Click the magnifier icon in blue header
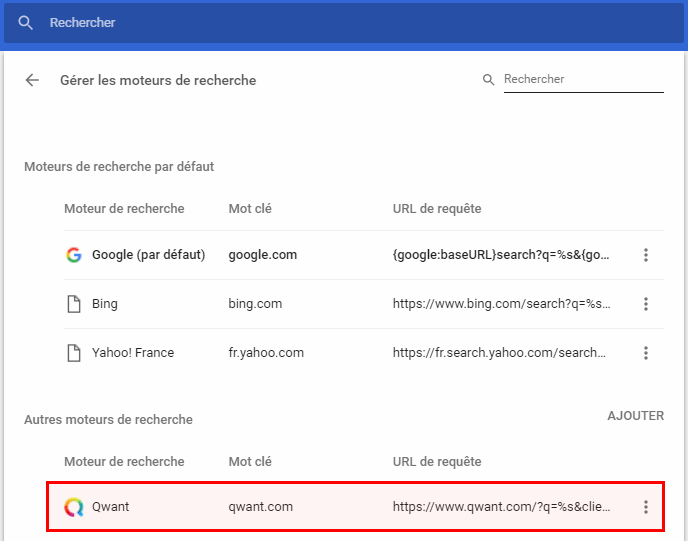Image resolution: width=688 pixels, height=541 pixels. (x=26, y=22)
